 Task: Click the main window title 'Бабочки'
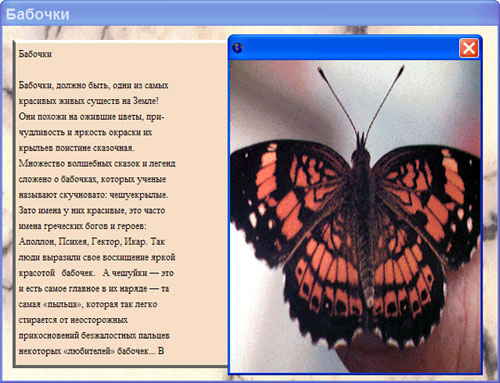38,14
